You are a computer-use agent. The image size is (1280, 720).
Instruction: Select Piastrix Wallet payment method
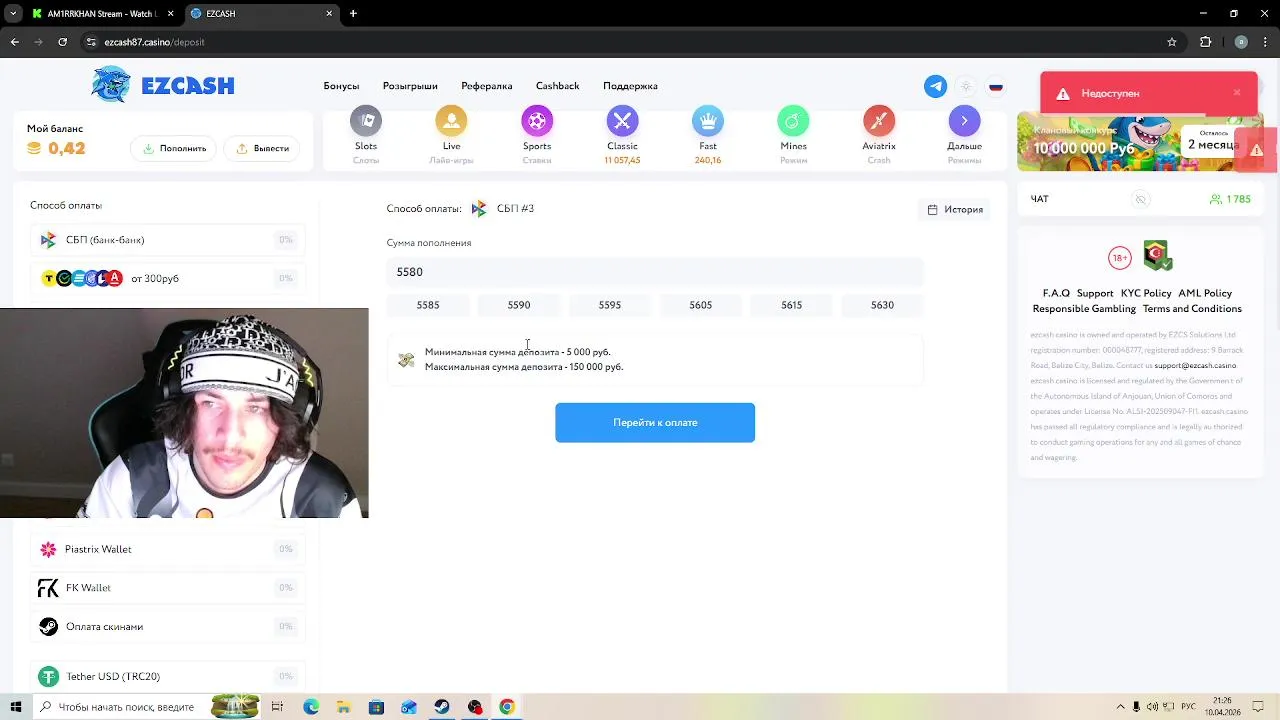pos(167,549)
